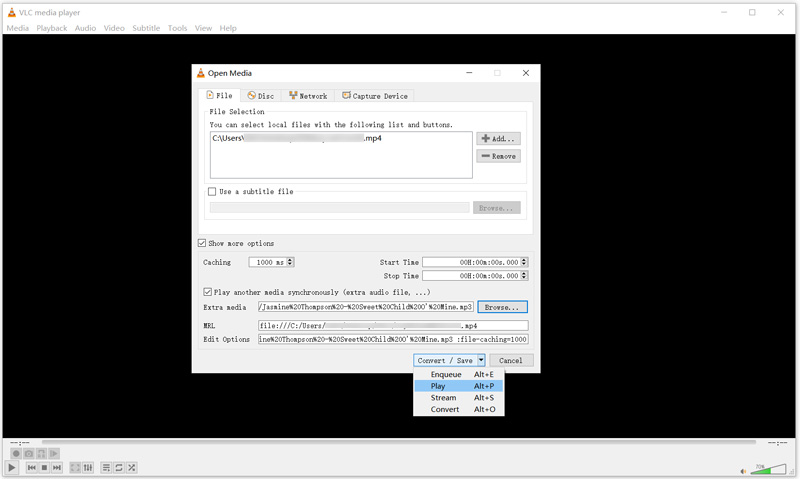This screenshot has width=800, height=479.
Task: Click the A-B loop button
Action: pyautogui.click(x=41, y=453)
